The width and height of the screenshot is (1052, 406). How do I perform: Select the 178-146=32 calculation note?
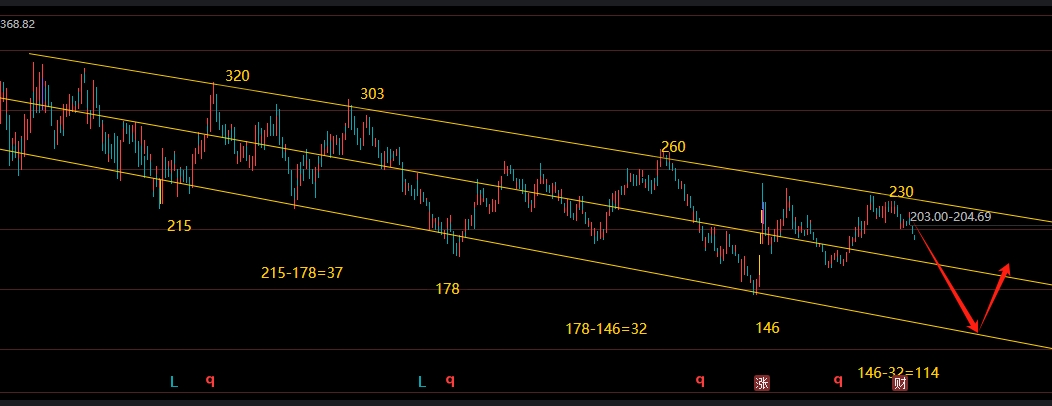click(x=606, y=329)
